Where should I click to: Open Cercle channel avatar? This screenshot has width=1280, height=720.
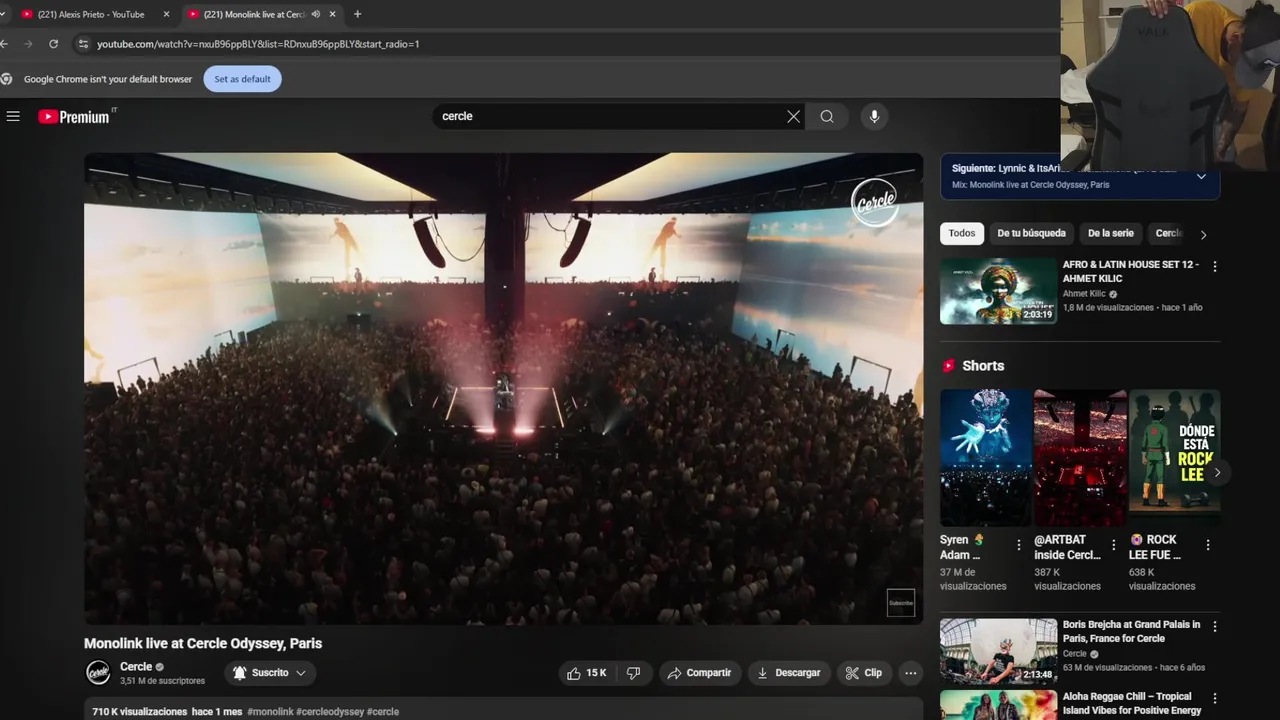[98, 673]
